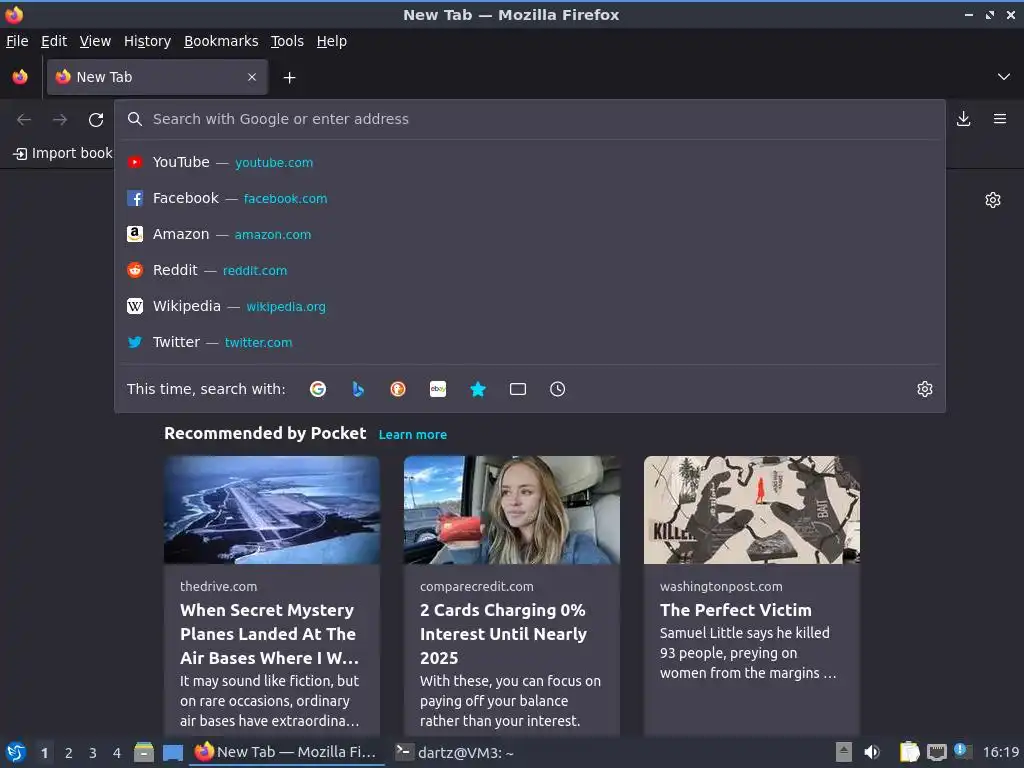Viewport: 1024px width, 768px height.
Task: Open The Perfect Victim article title
Action: click(x=736, y=610)
